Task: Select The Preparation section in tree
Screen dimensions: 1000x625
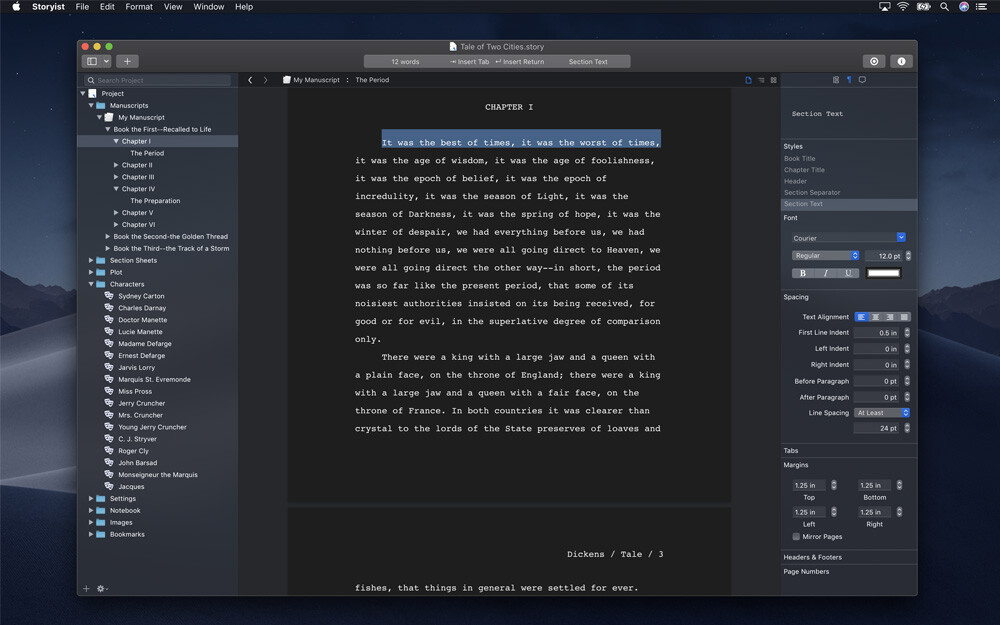Action: click(x=155, y=201)
